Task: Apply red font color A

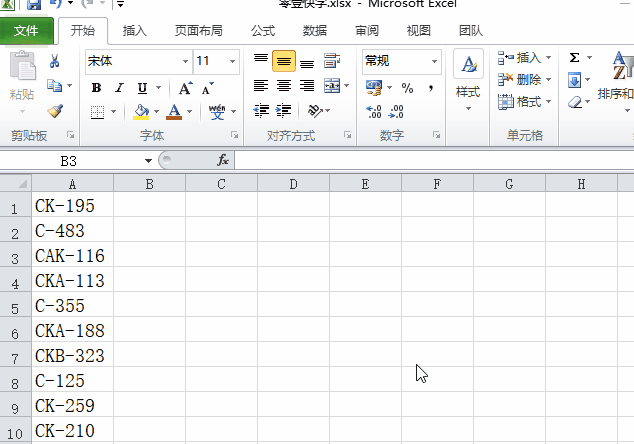Action: click(174, 112)
